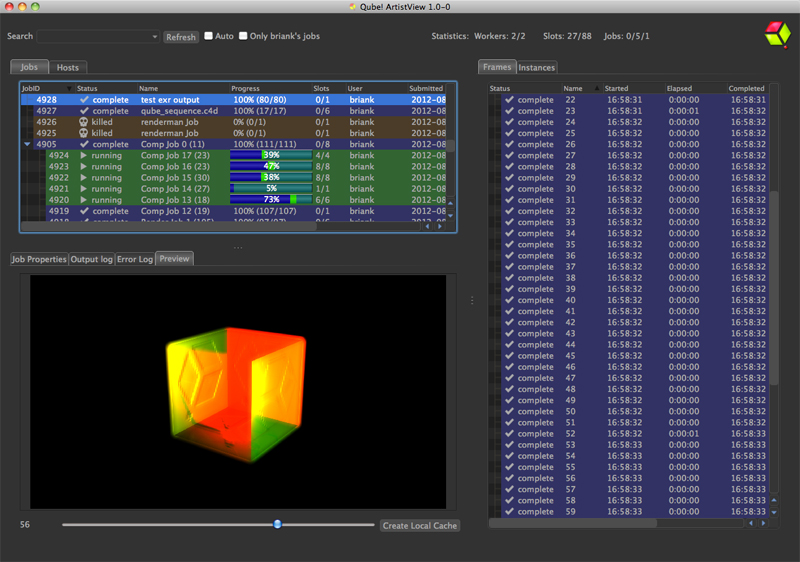The width and height of the screenshot is (800, 562).
Task: Collapse job 4905 Comp Job 0 tree
Action: tap(28, 144)
